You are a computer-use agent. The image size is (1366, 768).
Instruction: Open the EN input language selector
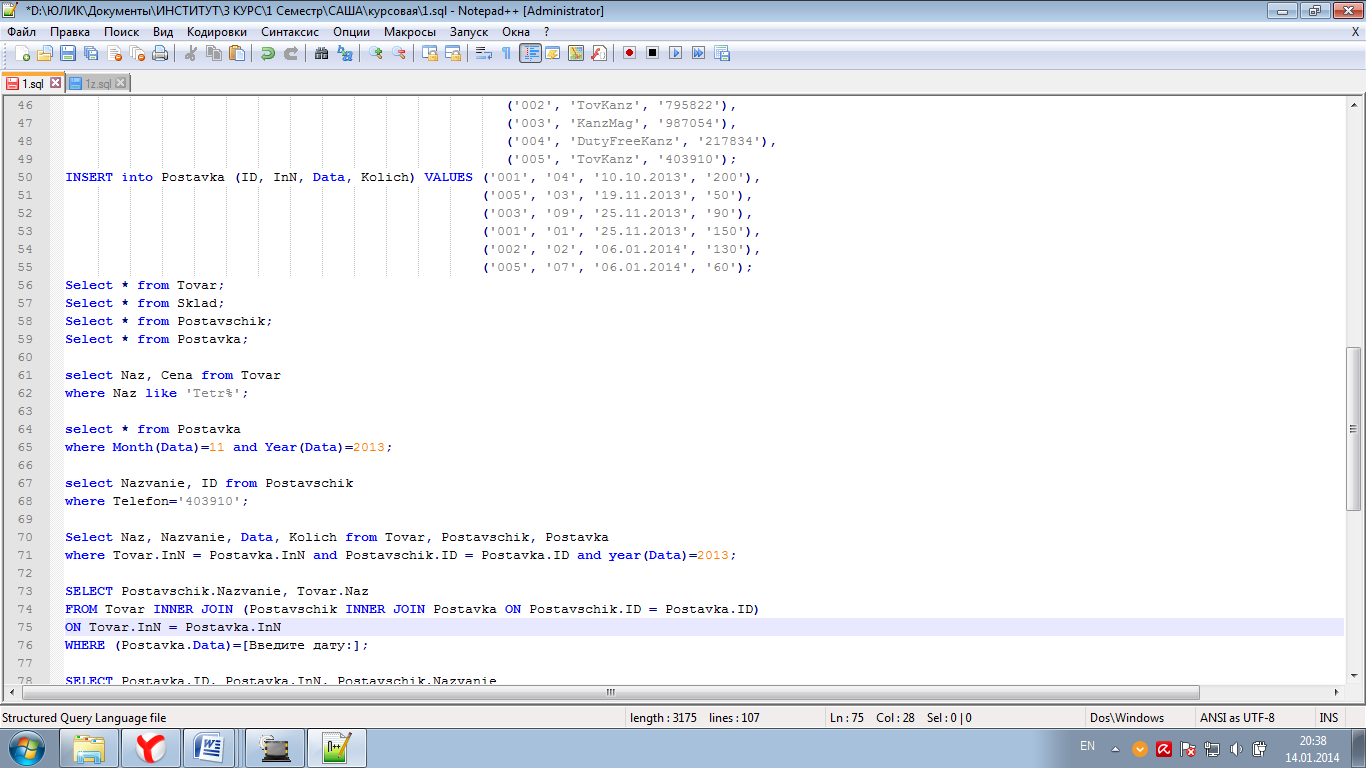point(1087,746)
